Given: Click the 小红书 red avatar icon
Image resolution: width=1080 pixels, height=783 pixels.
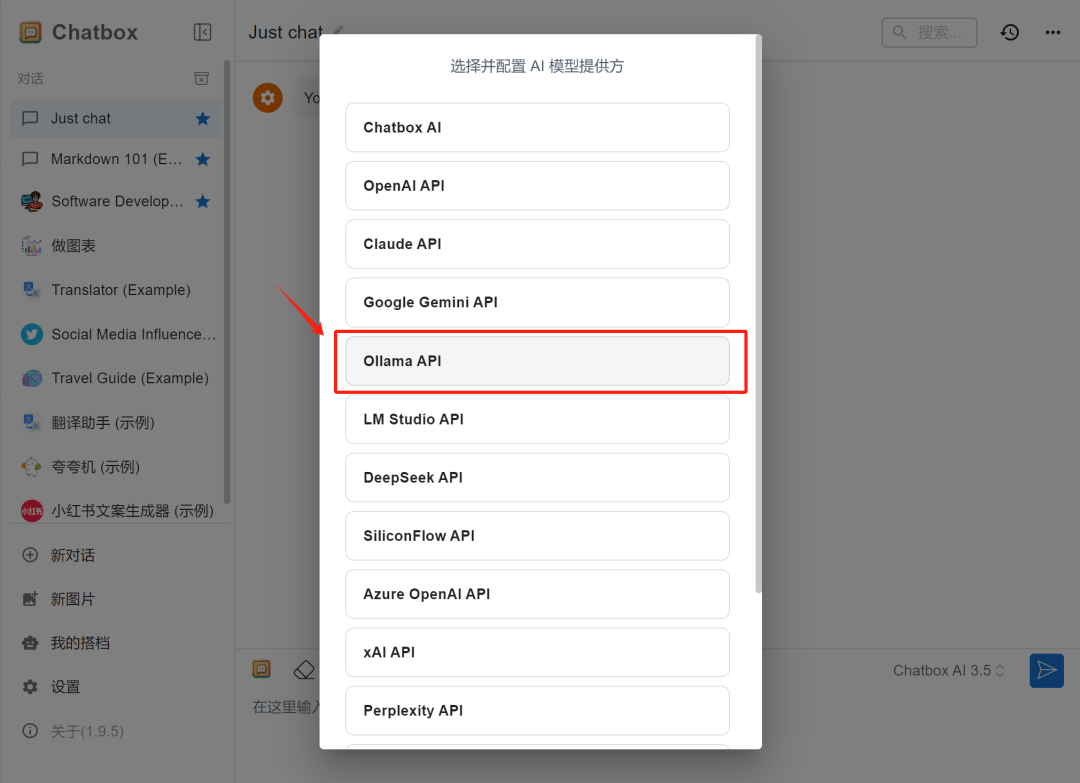Looking at the screenshot, I should tap(32, 511).
